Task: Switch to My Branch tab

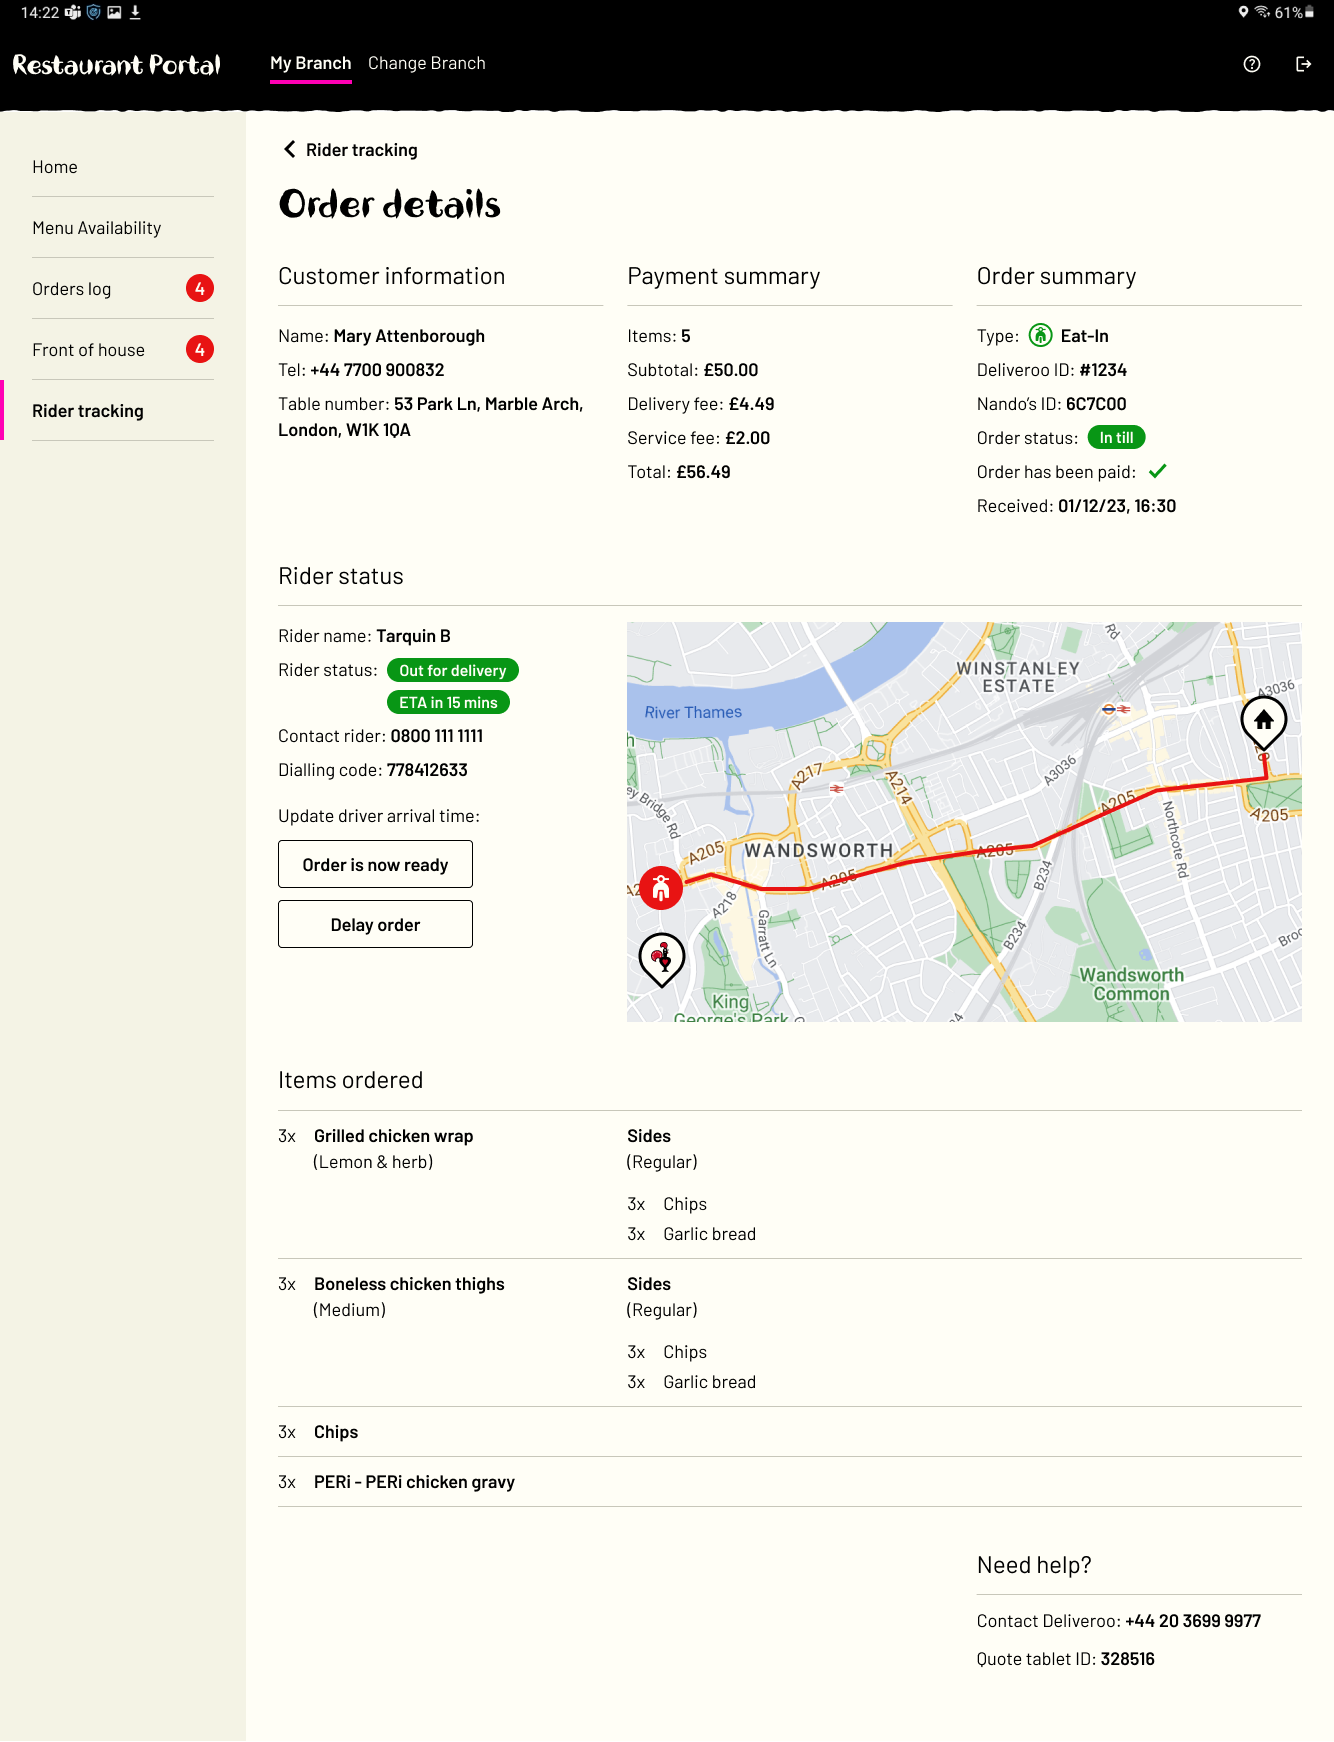Action: tap(311, 63)
